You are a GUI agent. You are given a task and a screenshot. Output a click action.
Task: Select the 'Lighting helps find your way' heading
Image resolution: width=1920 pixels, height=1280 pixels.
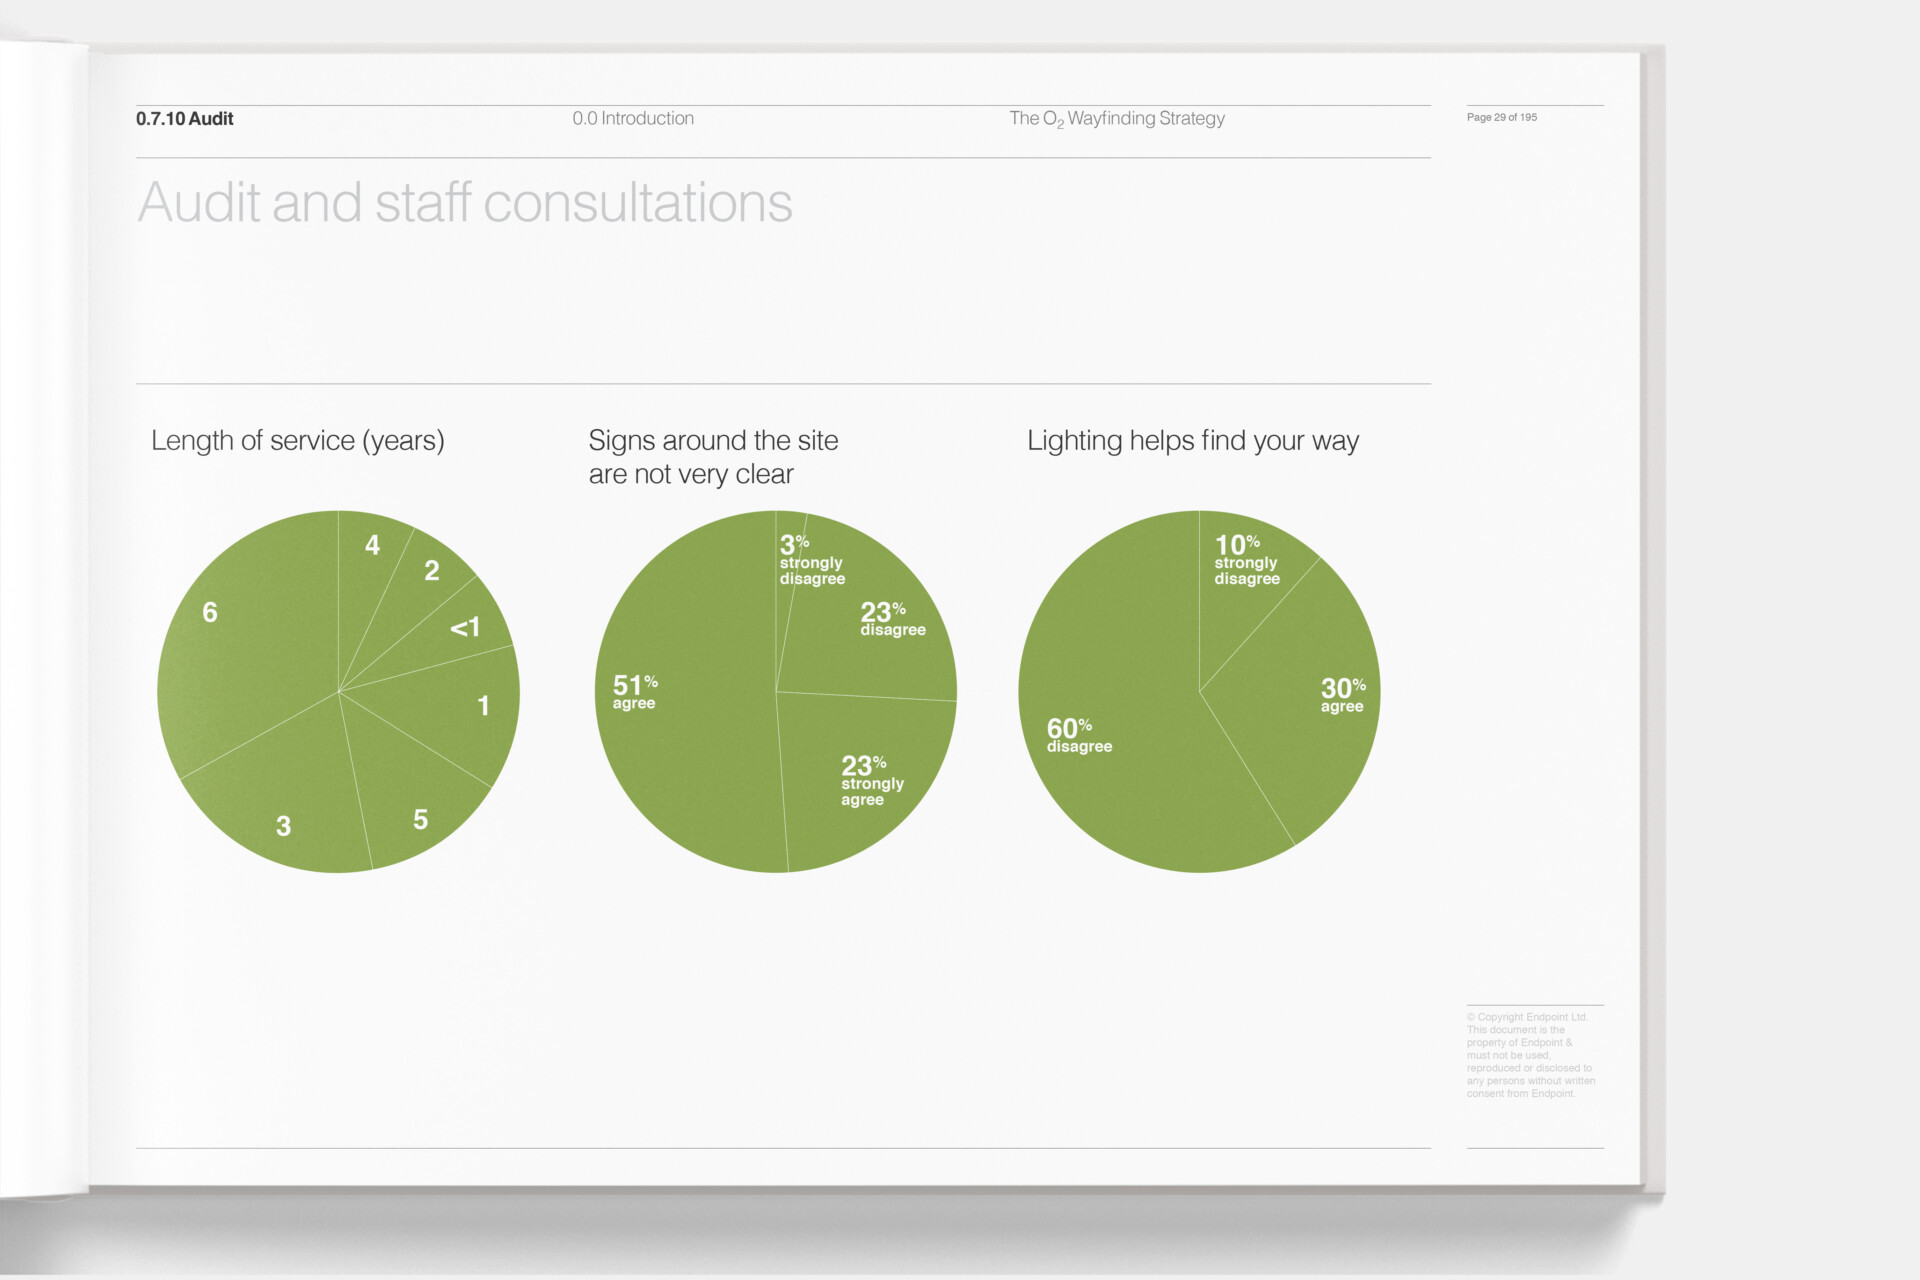[1193, 440]
